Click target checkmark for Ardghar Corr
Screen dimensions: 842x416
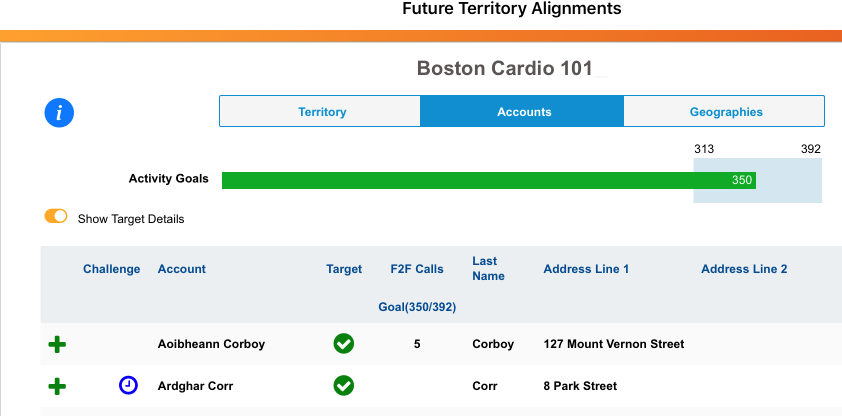pyautogui.click(x=343, y=386)
